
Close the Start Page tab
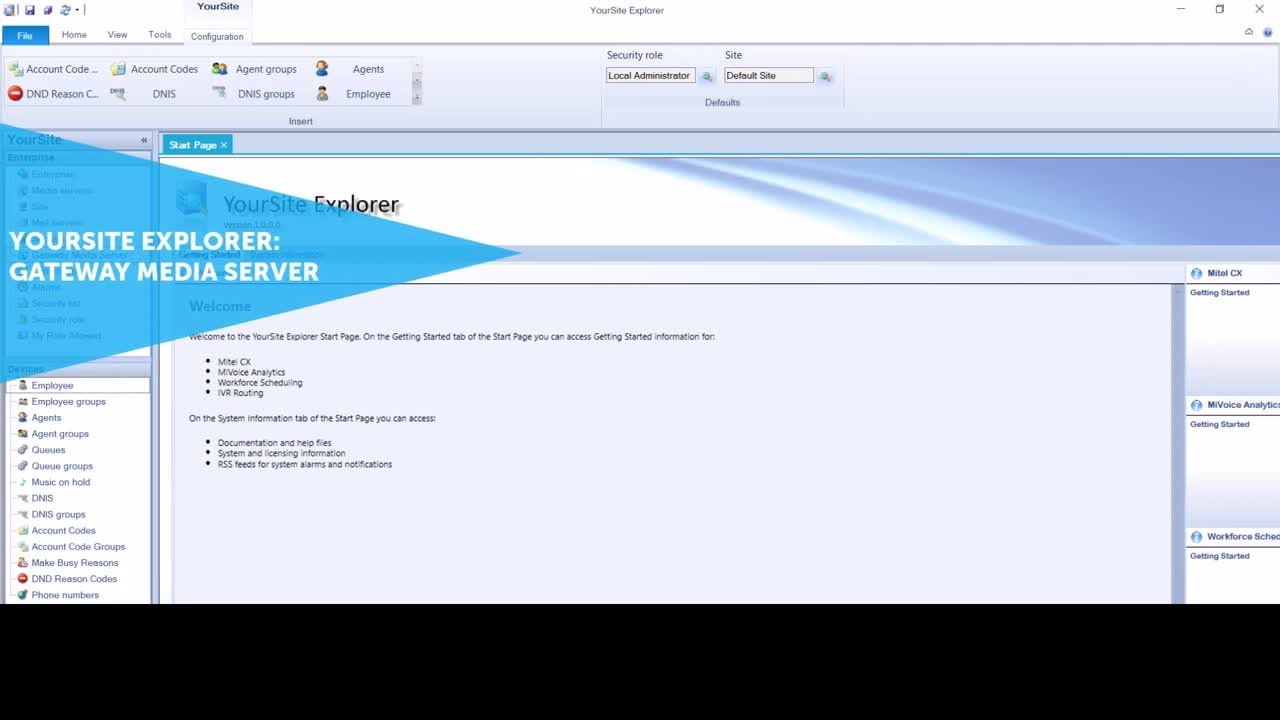pos(224,145)
